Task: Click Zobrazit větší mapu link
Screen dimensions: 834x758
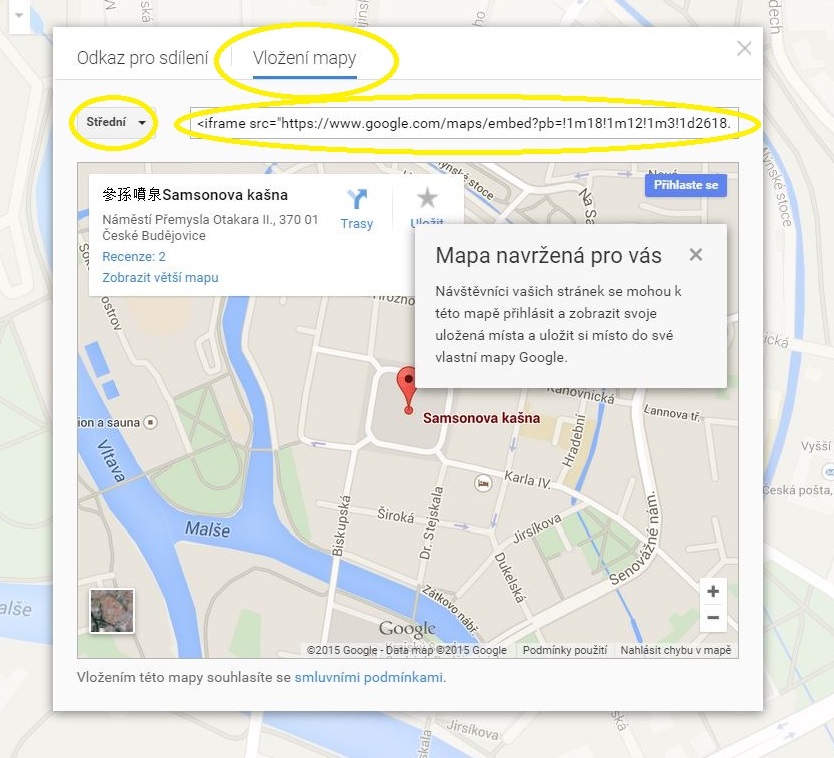Action: [x=160, y=278]
